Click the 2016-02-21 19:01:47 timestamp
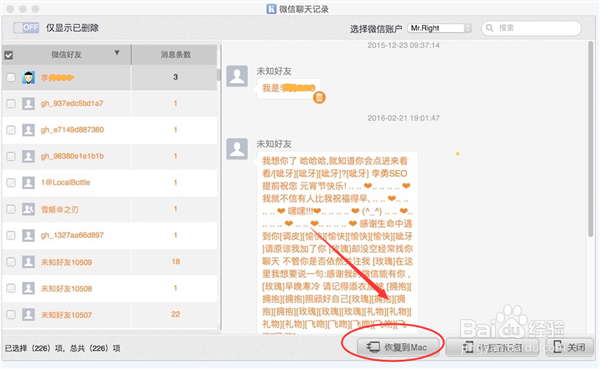600x369 pixels. click(x=403, y=118)
